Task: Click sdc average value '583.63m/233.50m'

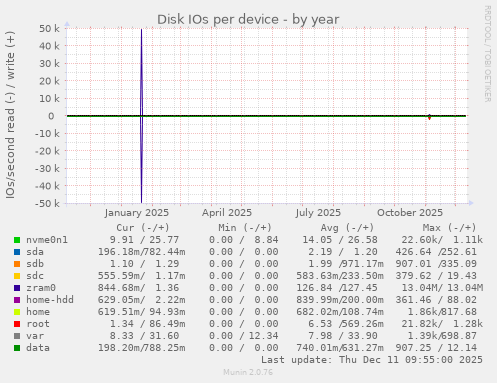Action: [340, 276]
